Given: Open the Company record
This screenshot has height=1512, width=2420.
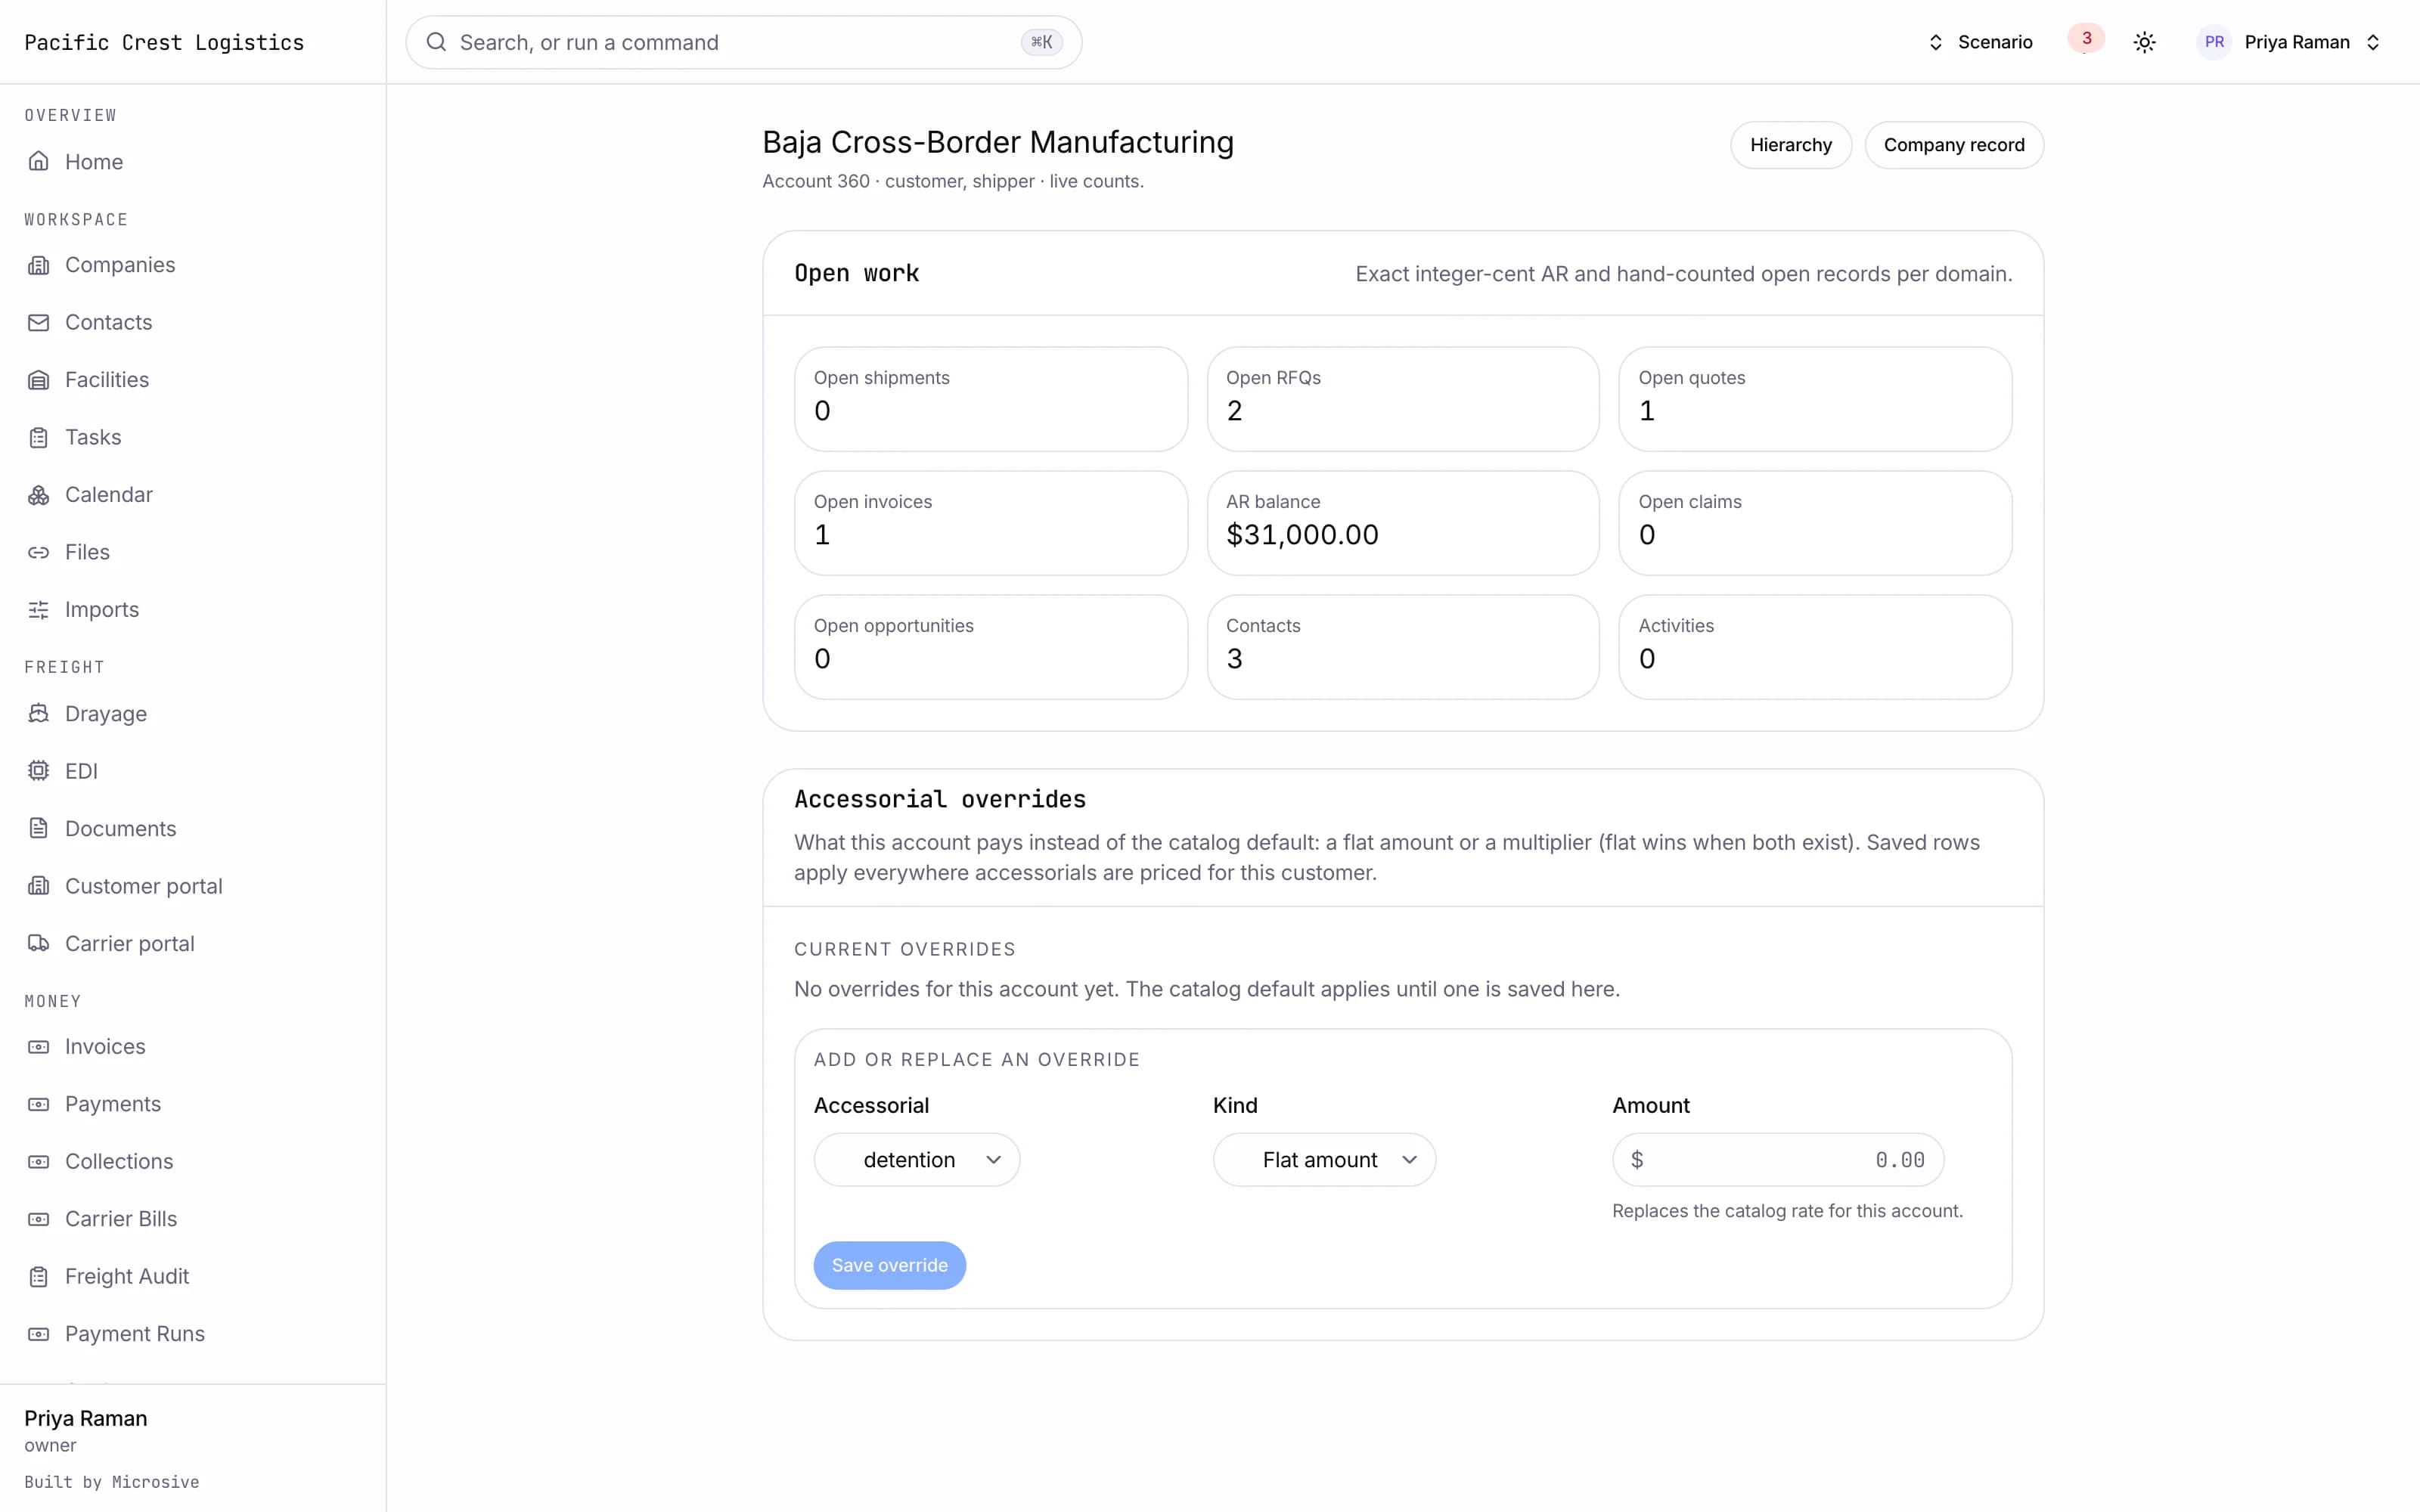Looking at the screenshot, I should coord(1954,145).
